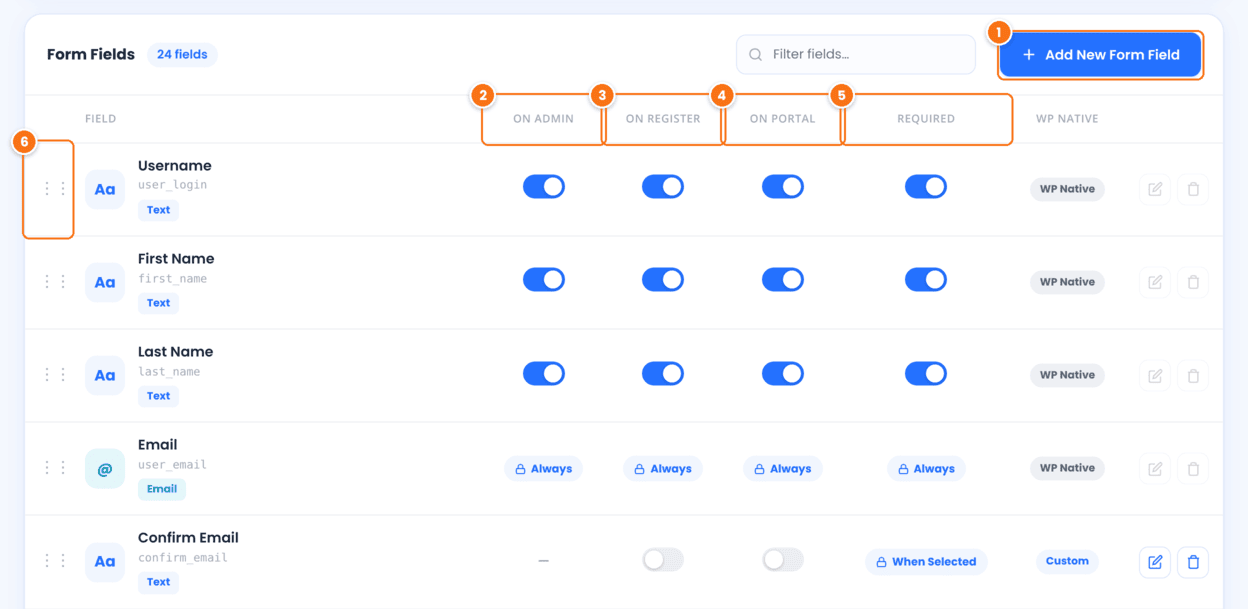The height and width of the screenshot is (609, 1248).
Task: Click the WP Native badge in Username row
Action: [1067, 189]
